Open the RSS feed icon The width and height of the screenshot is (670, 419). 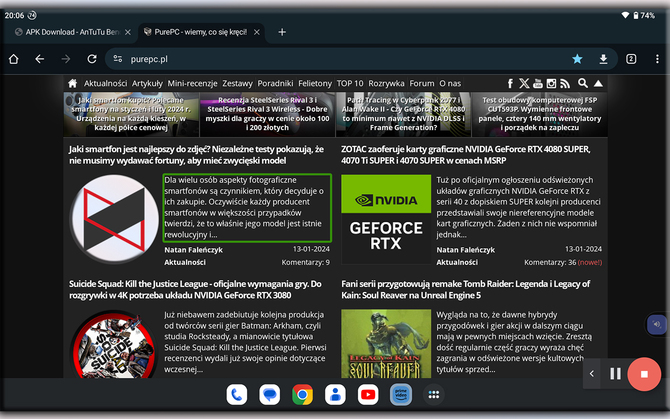(565, 83)
